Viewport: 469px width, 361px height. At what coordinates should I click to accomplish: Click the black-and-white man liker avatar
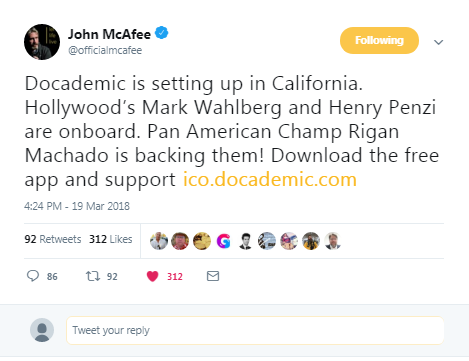pyautogui.click(x=245, y=241)
